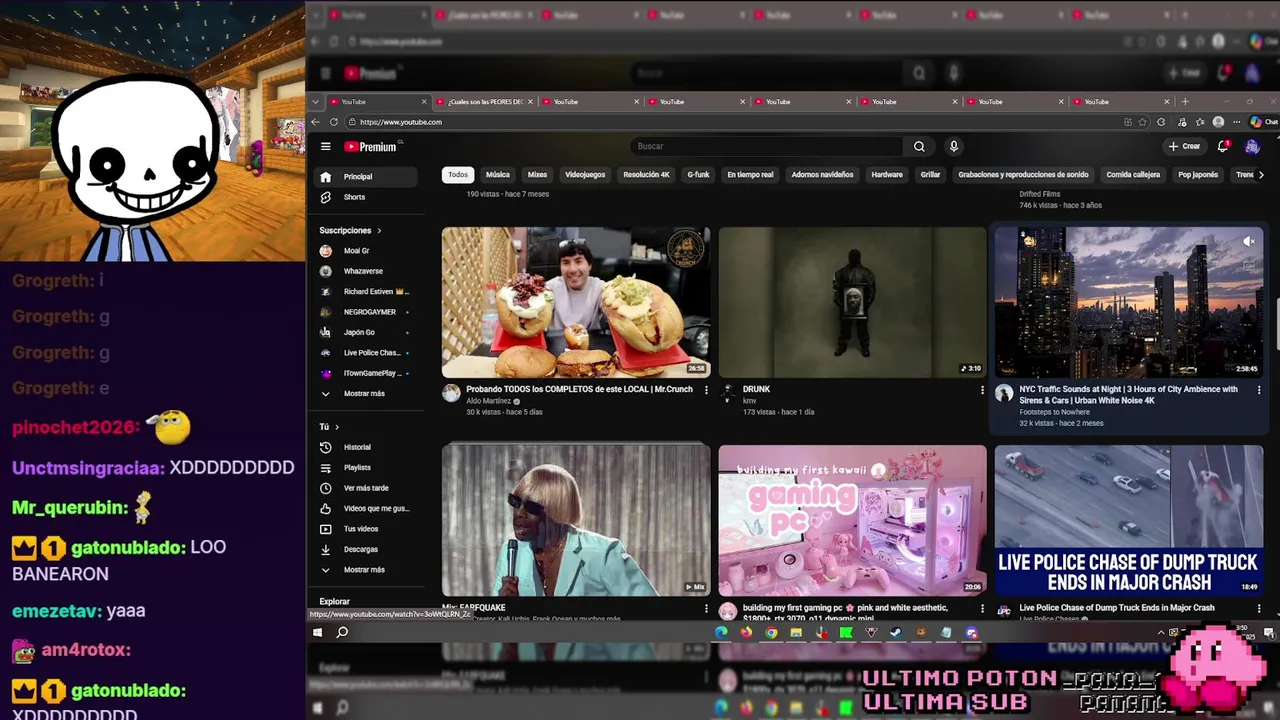Viewport: 1280px width, 720px height.
Task: Open options for Live Police Chase video
Action: tap(1258, 608)
